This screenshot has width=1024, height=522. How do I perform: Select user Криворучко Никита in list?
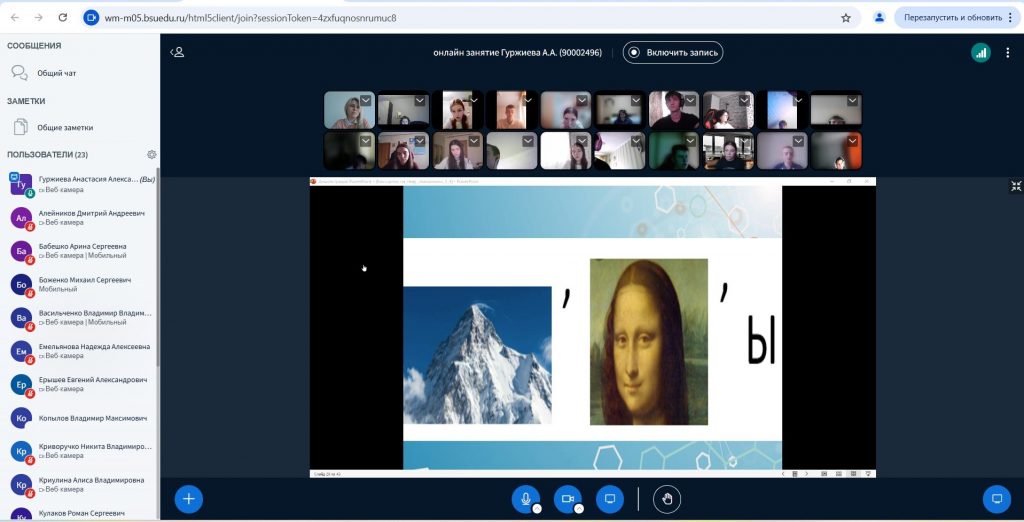pyautogui.click(x=80, y=451)
